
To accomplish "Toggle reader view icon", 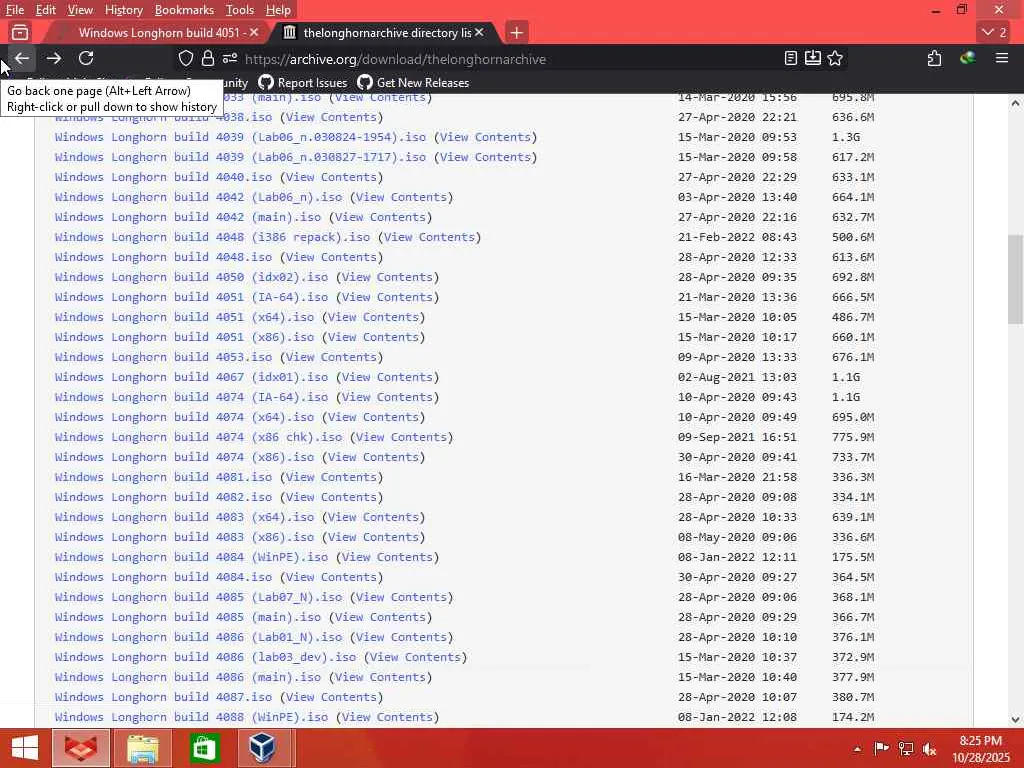I will click(x=791, y=59).
